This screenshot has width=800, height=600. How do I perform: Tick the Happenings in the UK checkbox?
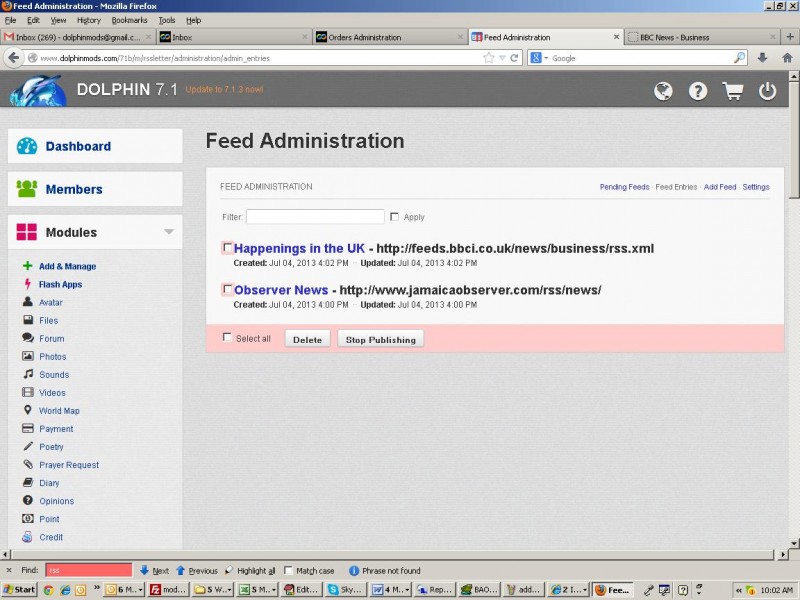coord(228,247)
